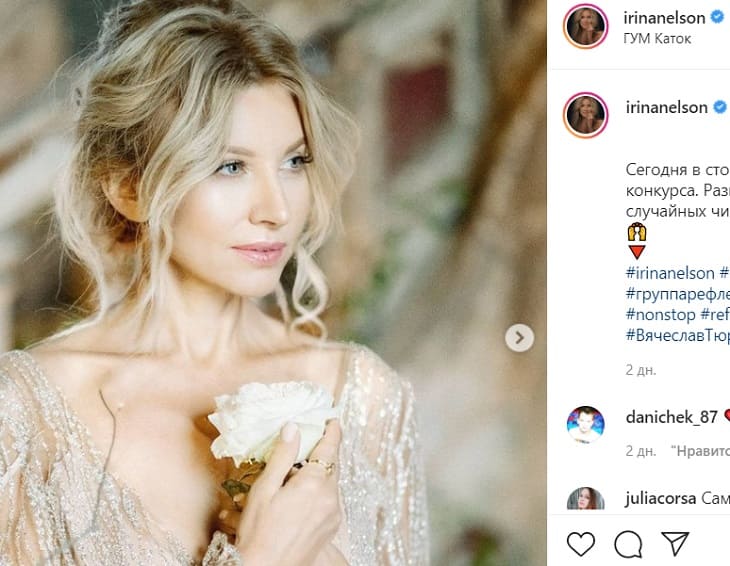Click verified badge beside caption username
Image resolution: width=730 pixels, height=566 pixels.
tap(717, 107)
